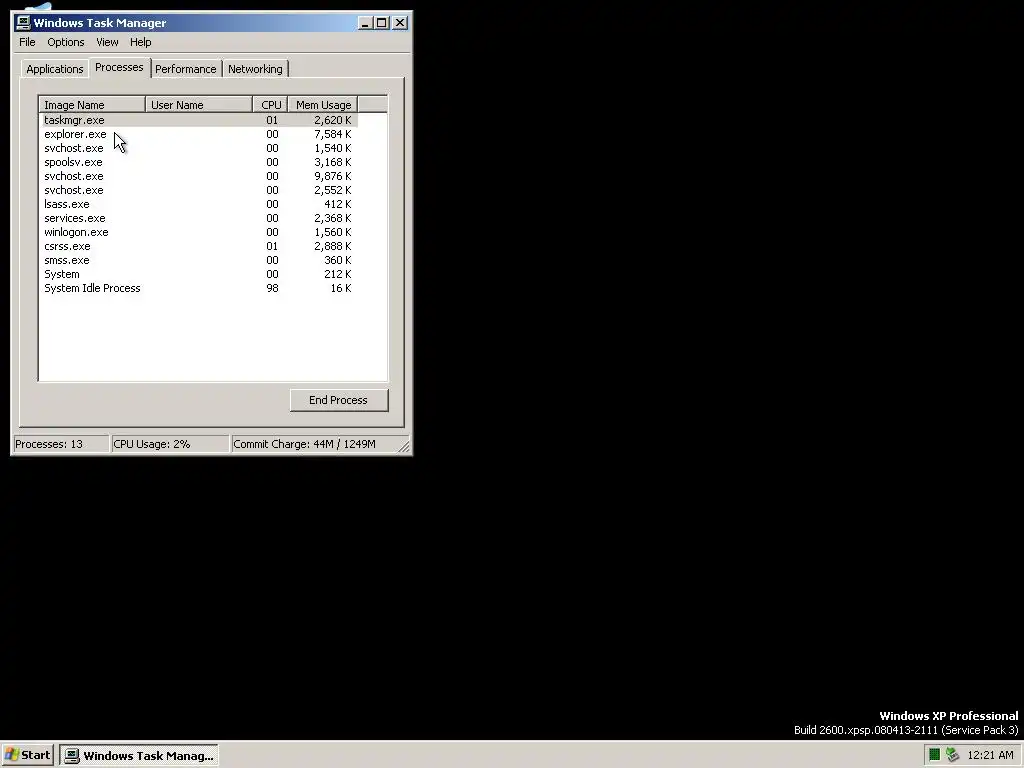Open the View menu
The image size is (1024, 768).
(x=107, y=42)
